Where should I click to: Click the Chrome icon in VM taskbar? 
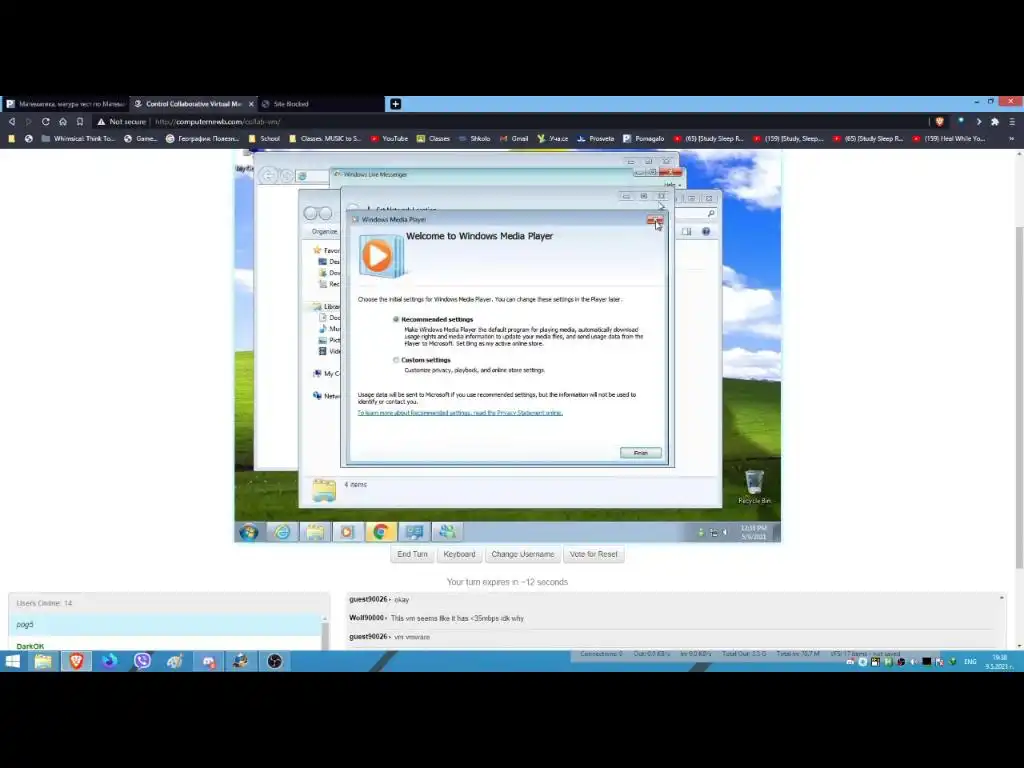click(x=380, y=532)
